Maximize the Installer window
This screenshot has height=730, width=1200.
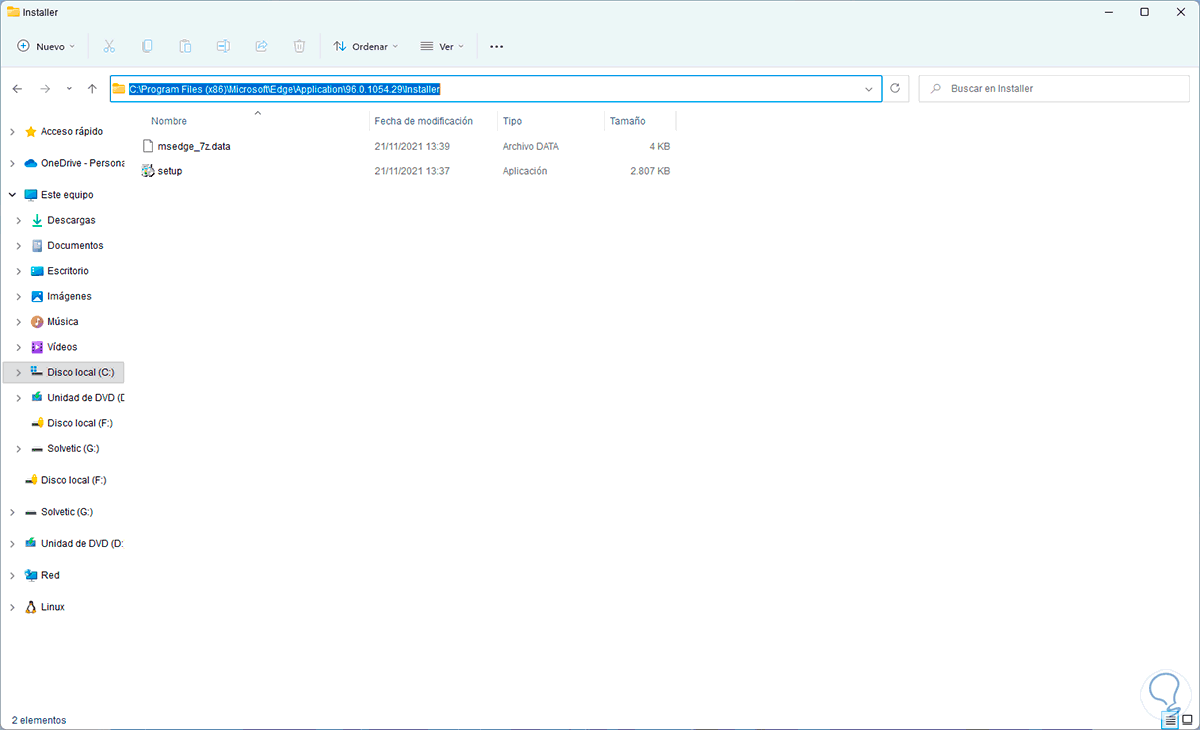coord(1144,12)
